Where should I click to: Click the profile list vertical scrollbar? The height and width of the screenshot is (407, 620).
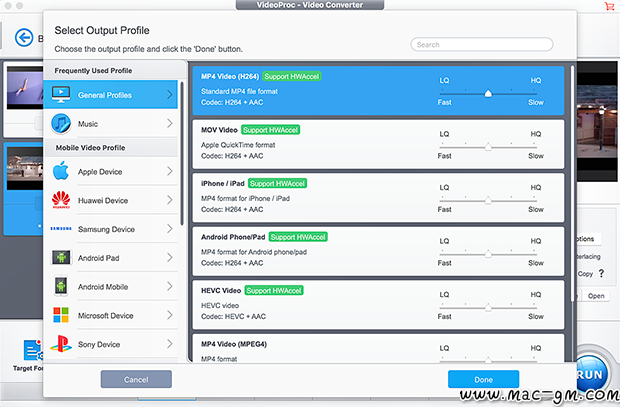coord(572,183)
